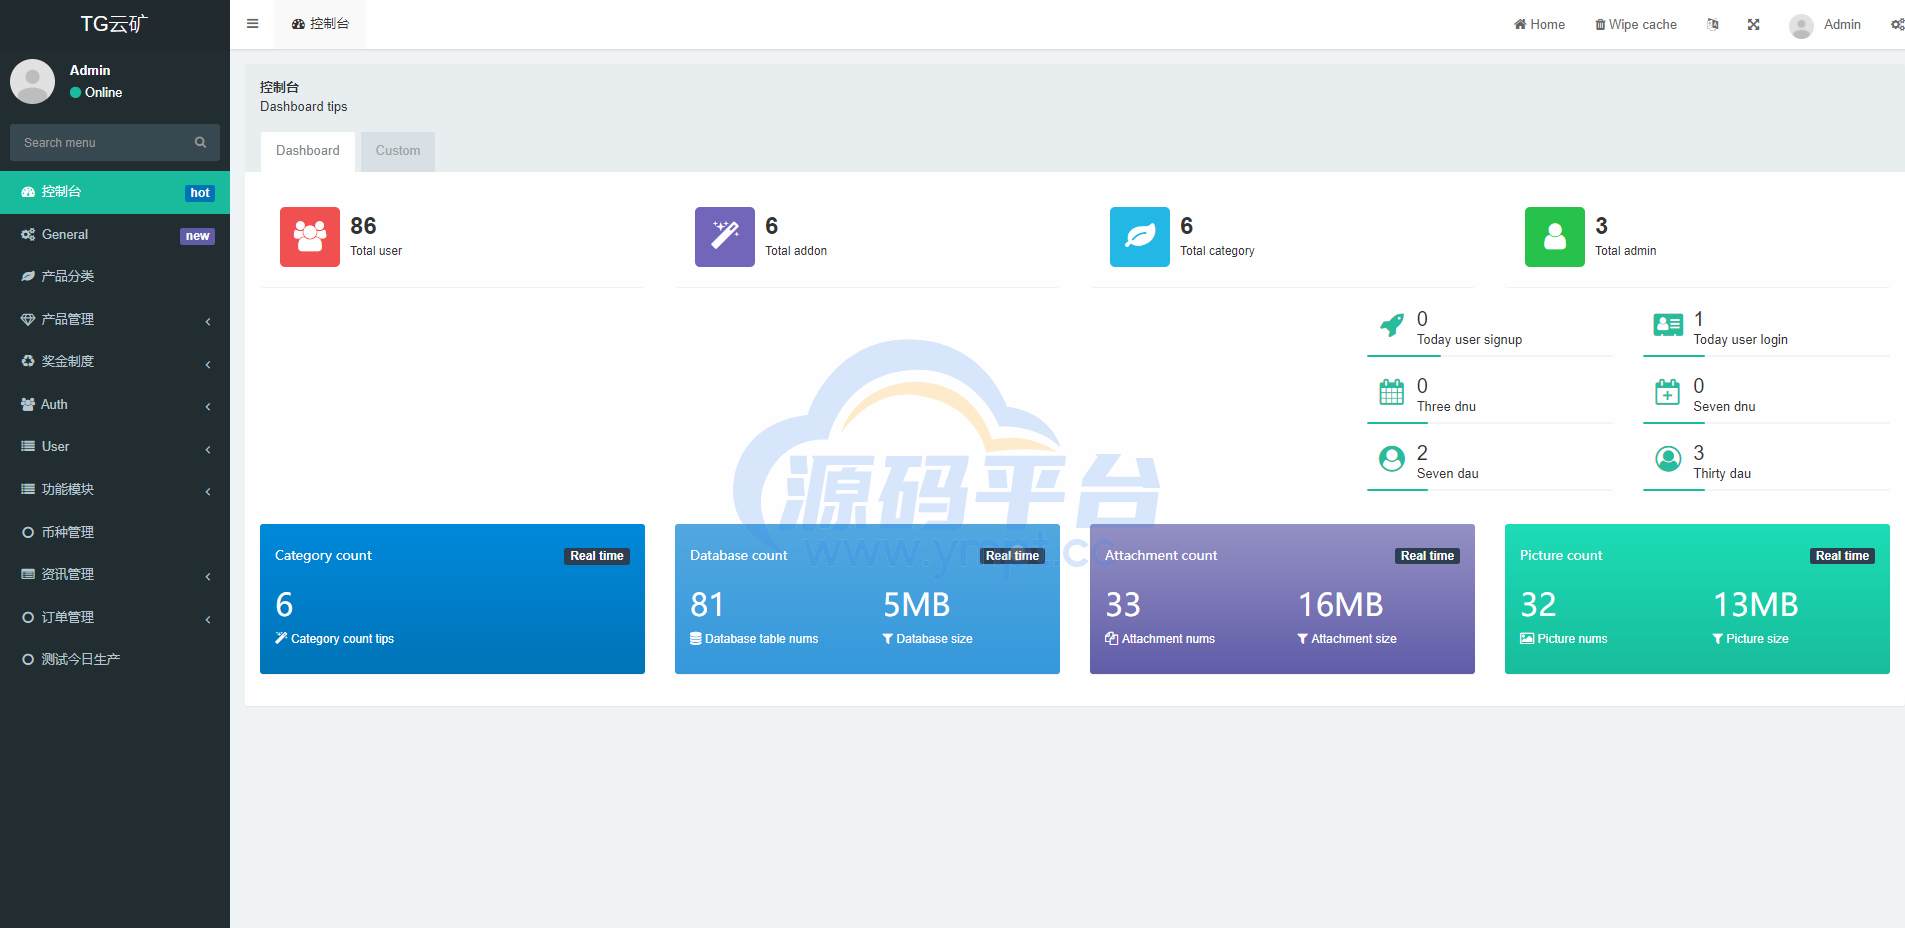
Task: Click Wipe cache in top bar
Action: tap(1635, 24)
